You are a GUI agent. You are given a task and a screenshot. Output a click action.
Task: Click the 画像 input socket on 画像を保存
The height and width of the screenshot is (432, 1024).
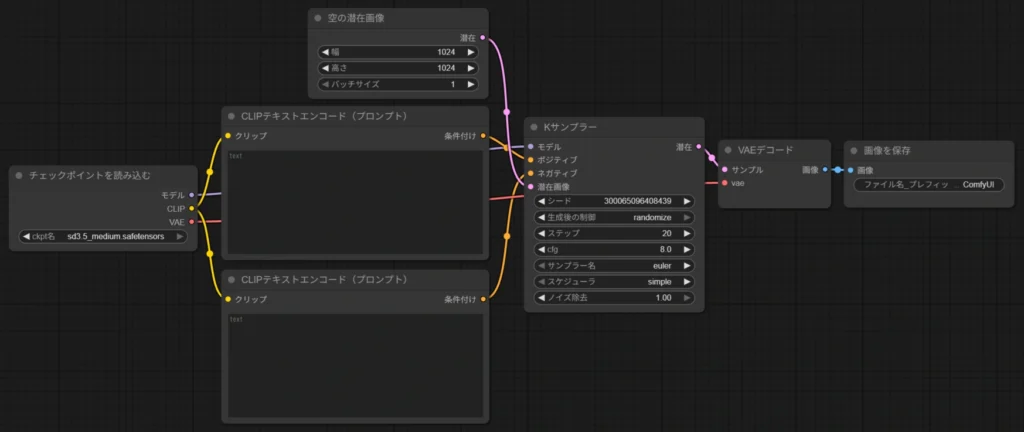pos(850,170)
